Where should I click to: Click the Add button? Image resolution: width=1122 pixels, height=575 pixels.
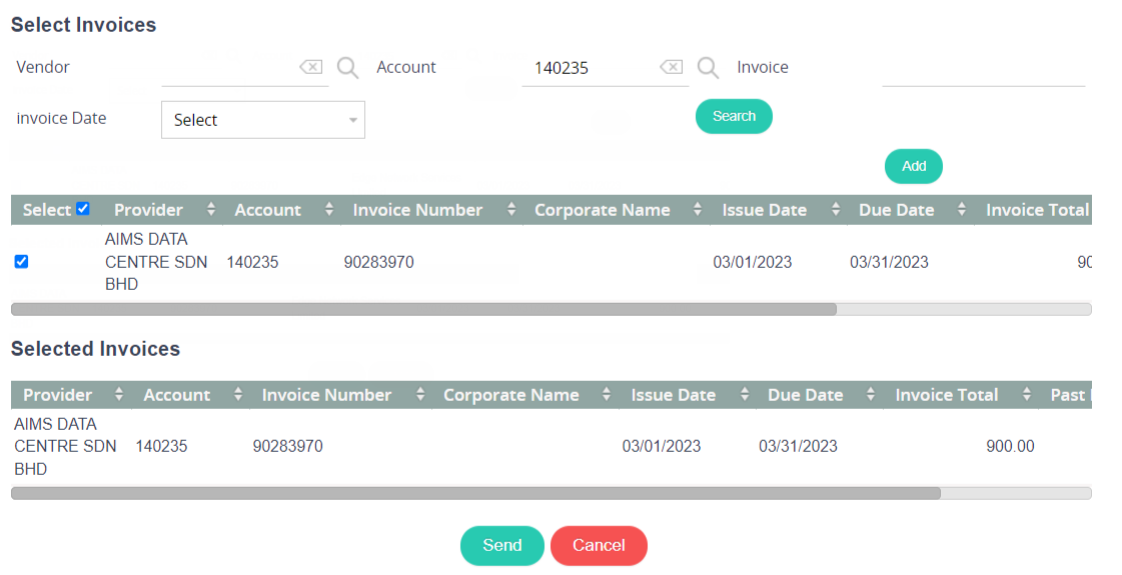coord(914,167)
